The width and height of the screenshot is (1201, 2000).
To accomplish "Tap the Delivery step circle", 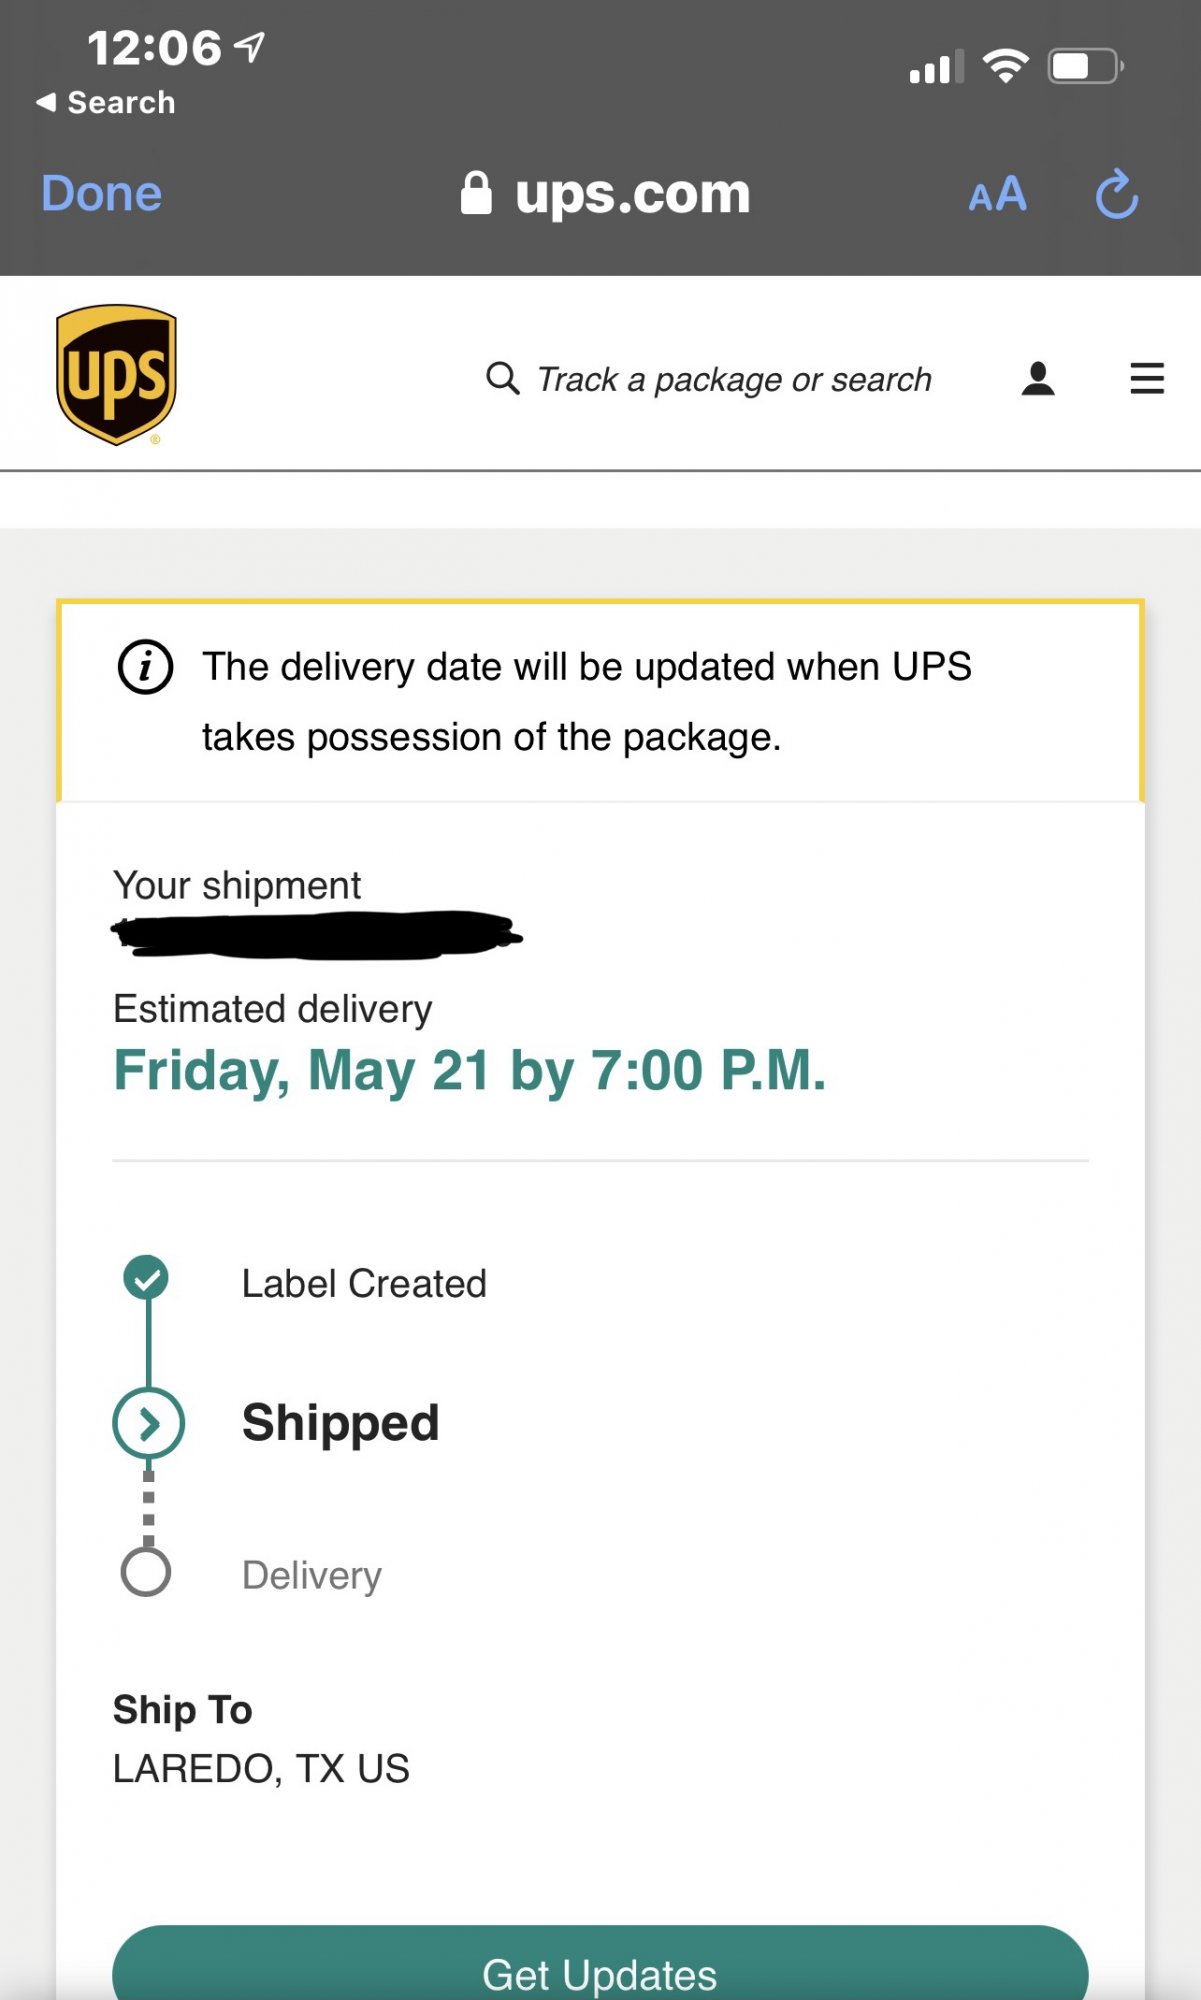I will [146, 1572].
